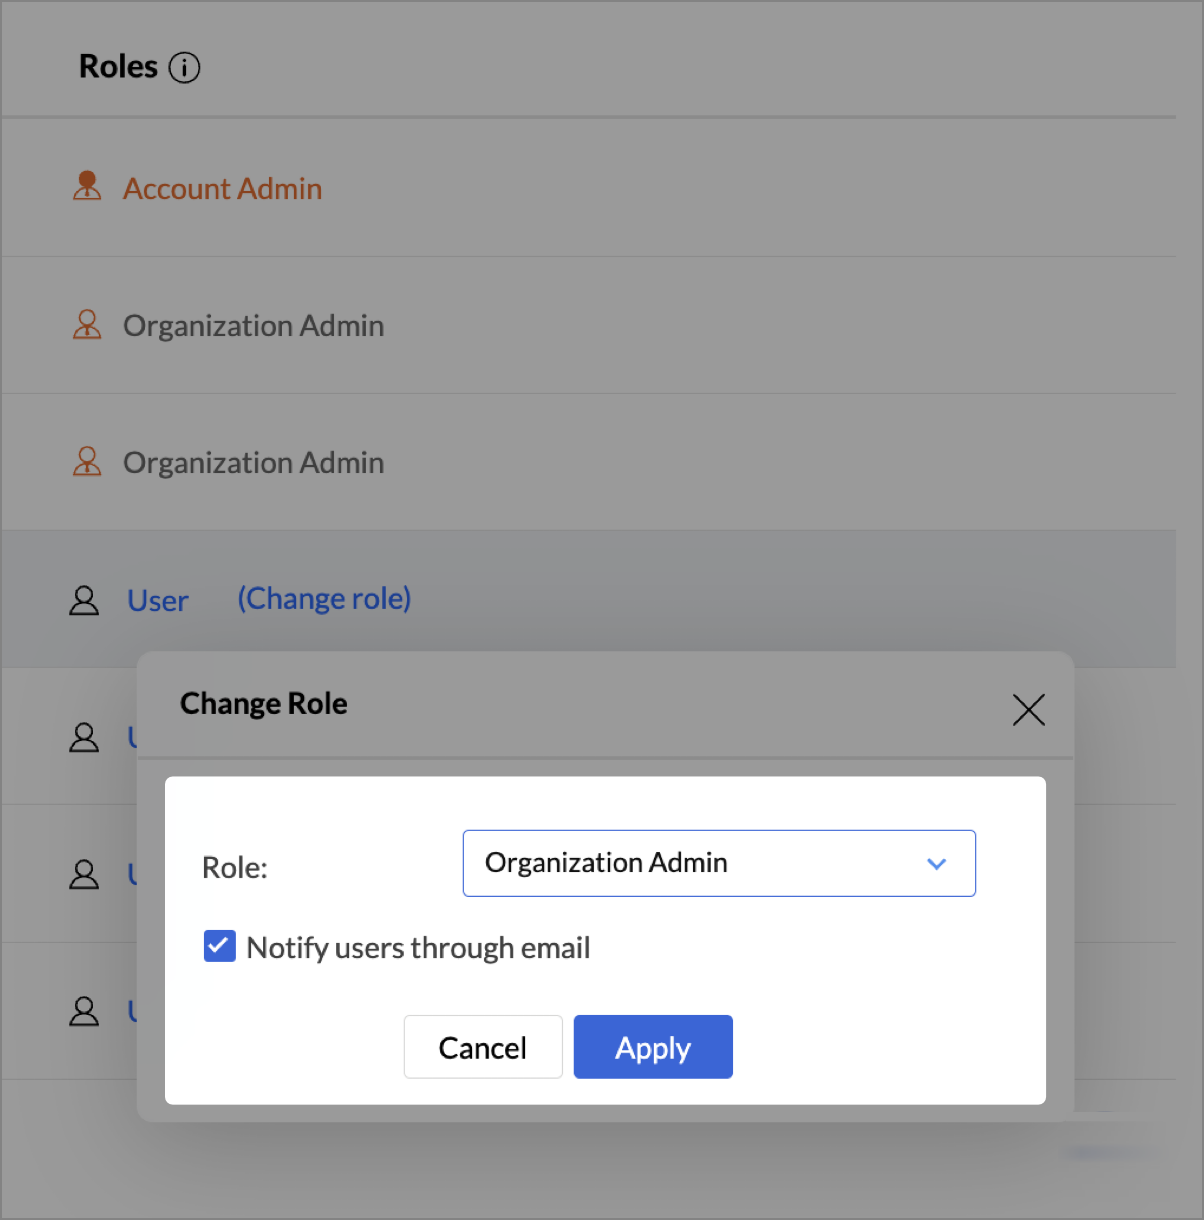Click the chevron arrow in the Role dropdown
The image size is (1204, 1220).
click(x=936, y=864)
